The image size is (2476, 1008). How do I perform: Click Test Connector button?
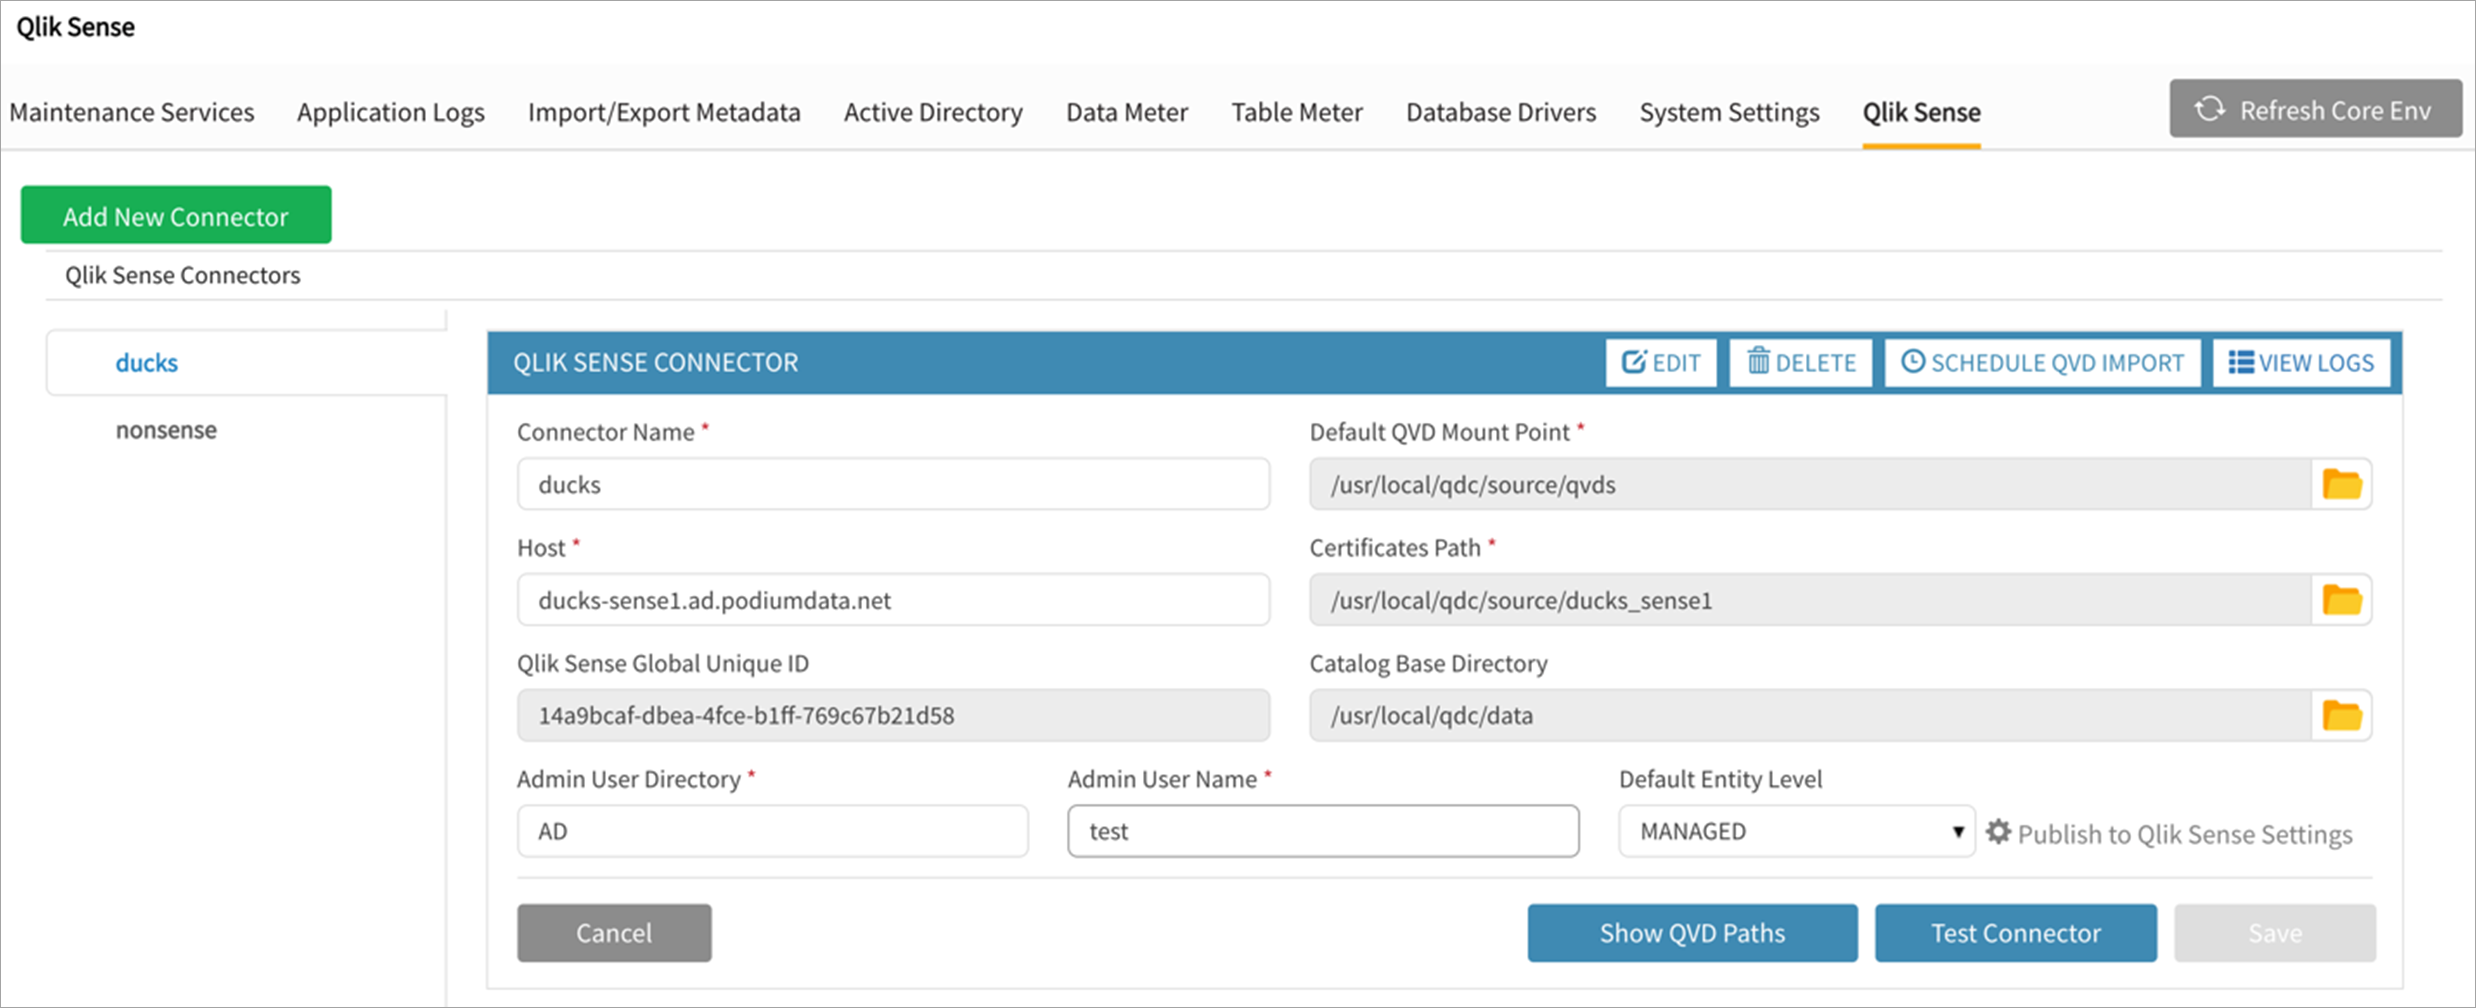(2015, 933)
